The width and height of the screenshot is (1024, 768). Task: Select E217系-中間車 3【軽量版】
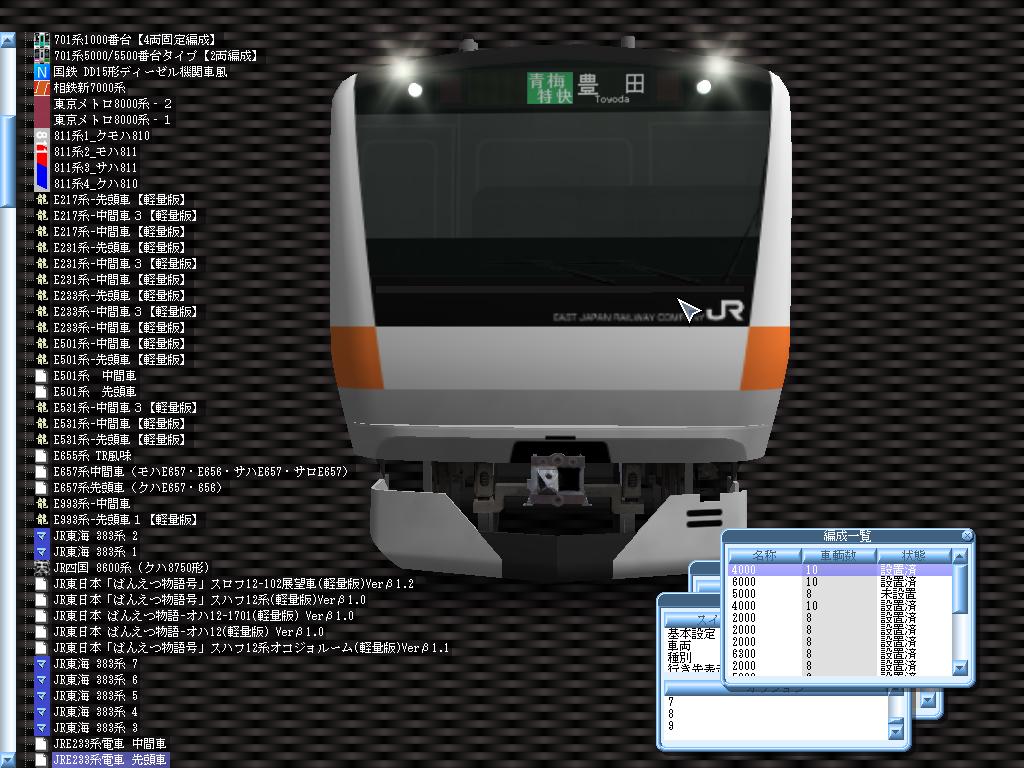(125, 216)
